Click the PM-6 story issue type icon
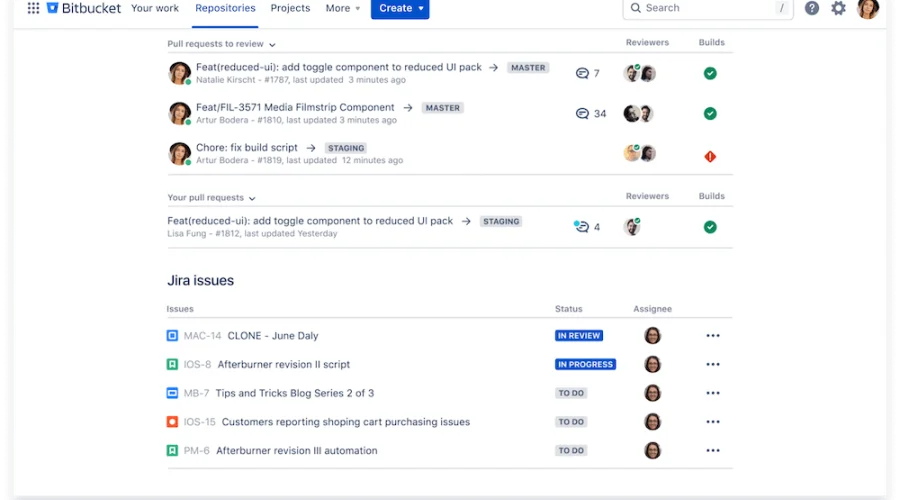Image resolution: width=900 pixels, height=500 pixels. 172,450
